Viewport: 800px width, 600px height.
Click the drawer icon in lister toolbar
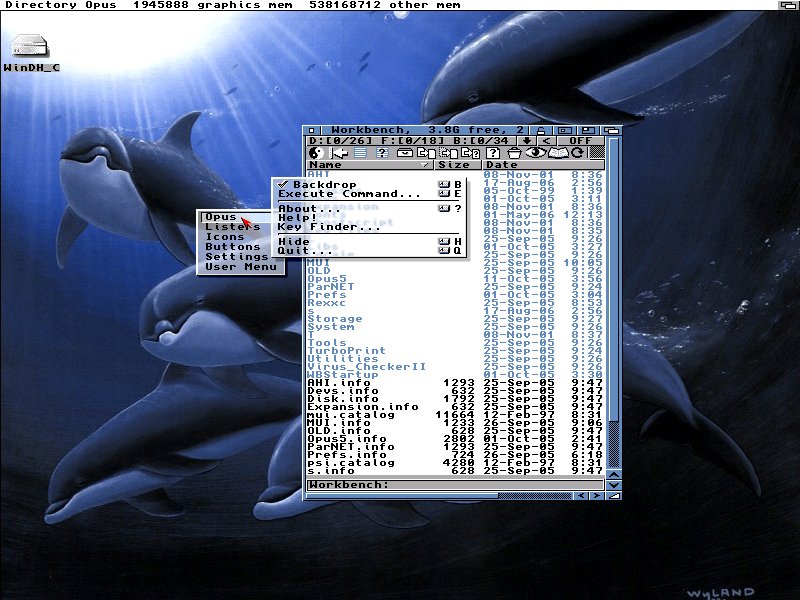click(x=405, y=153)
